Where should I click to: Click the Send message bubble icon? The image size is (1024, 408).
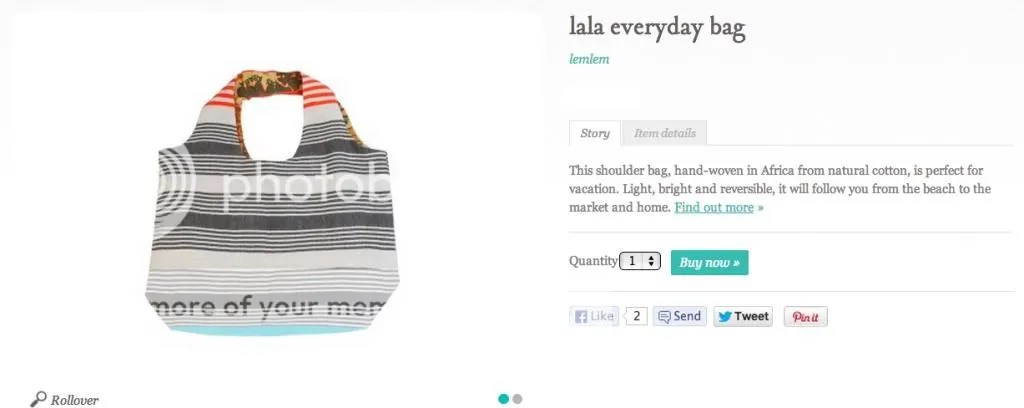click(664, 317)
